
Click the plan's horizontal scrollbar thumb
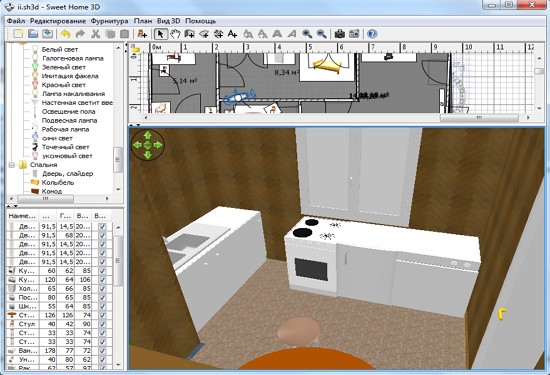(x=479, y=118)
